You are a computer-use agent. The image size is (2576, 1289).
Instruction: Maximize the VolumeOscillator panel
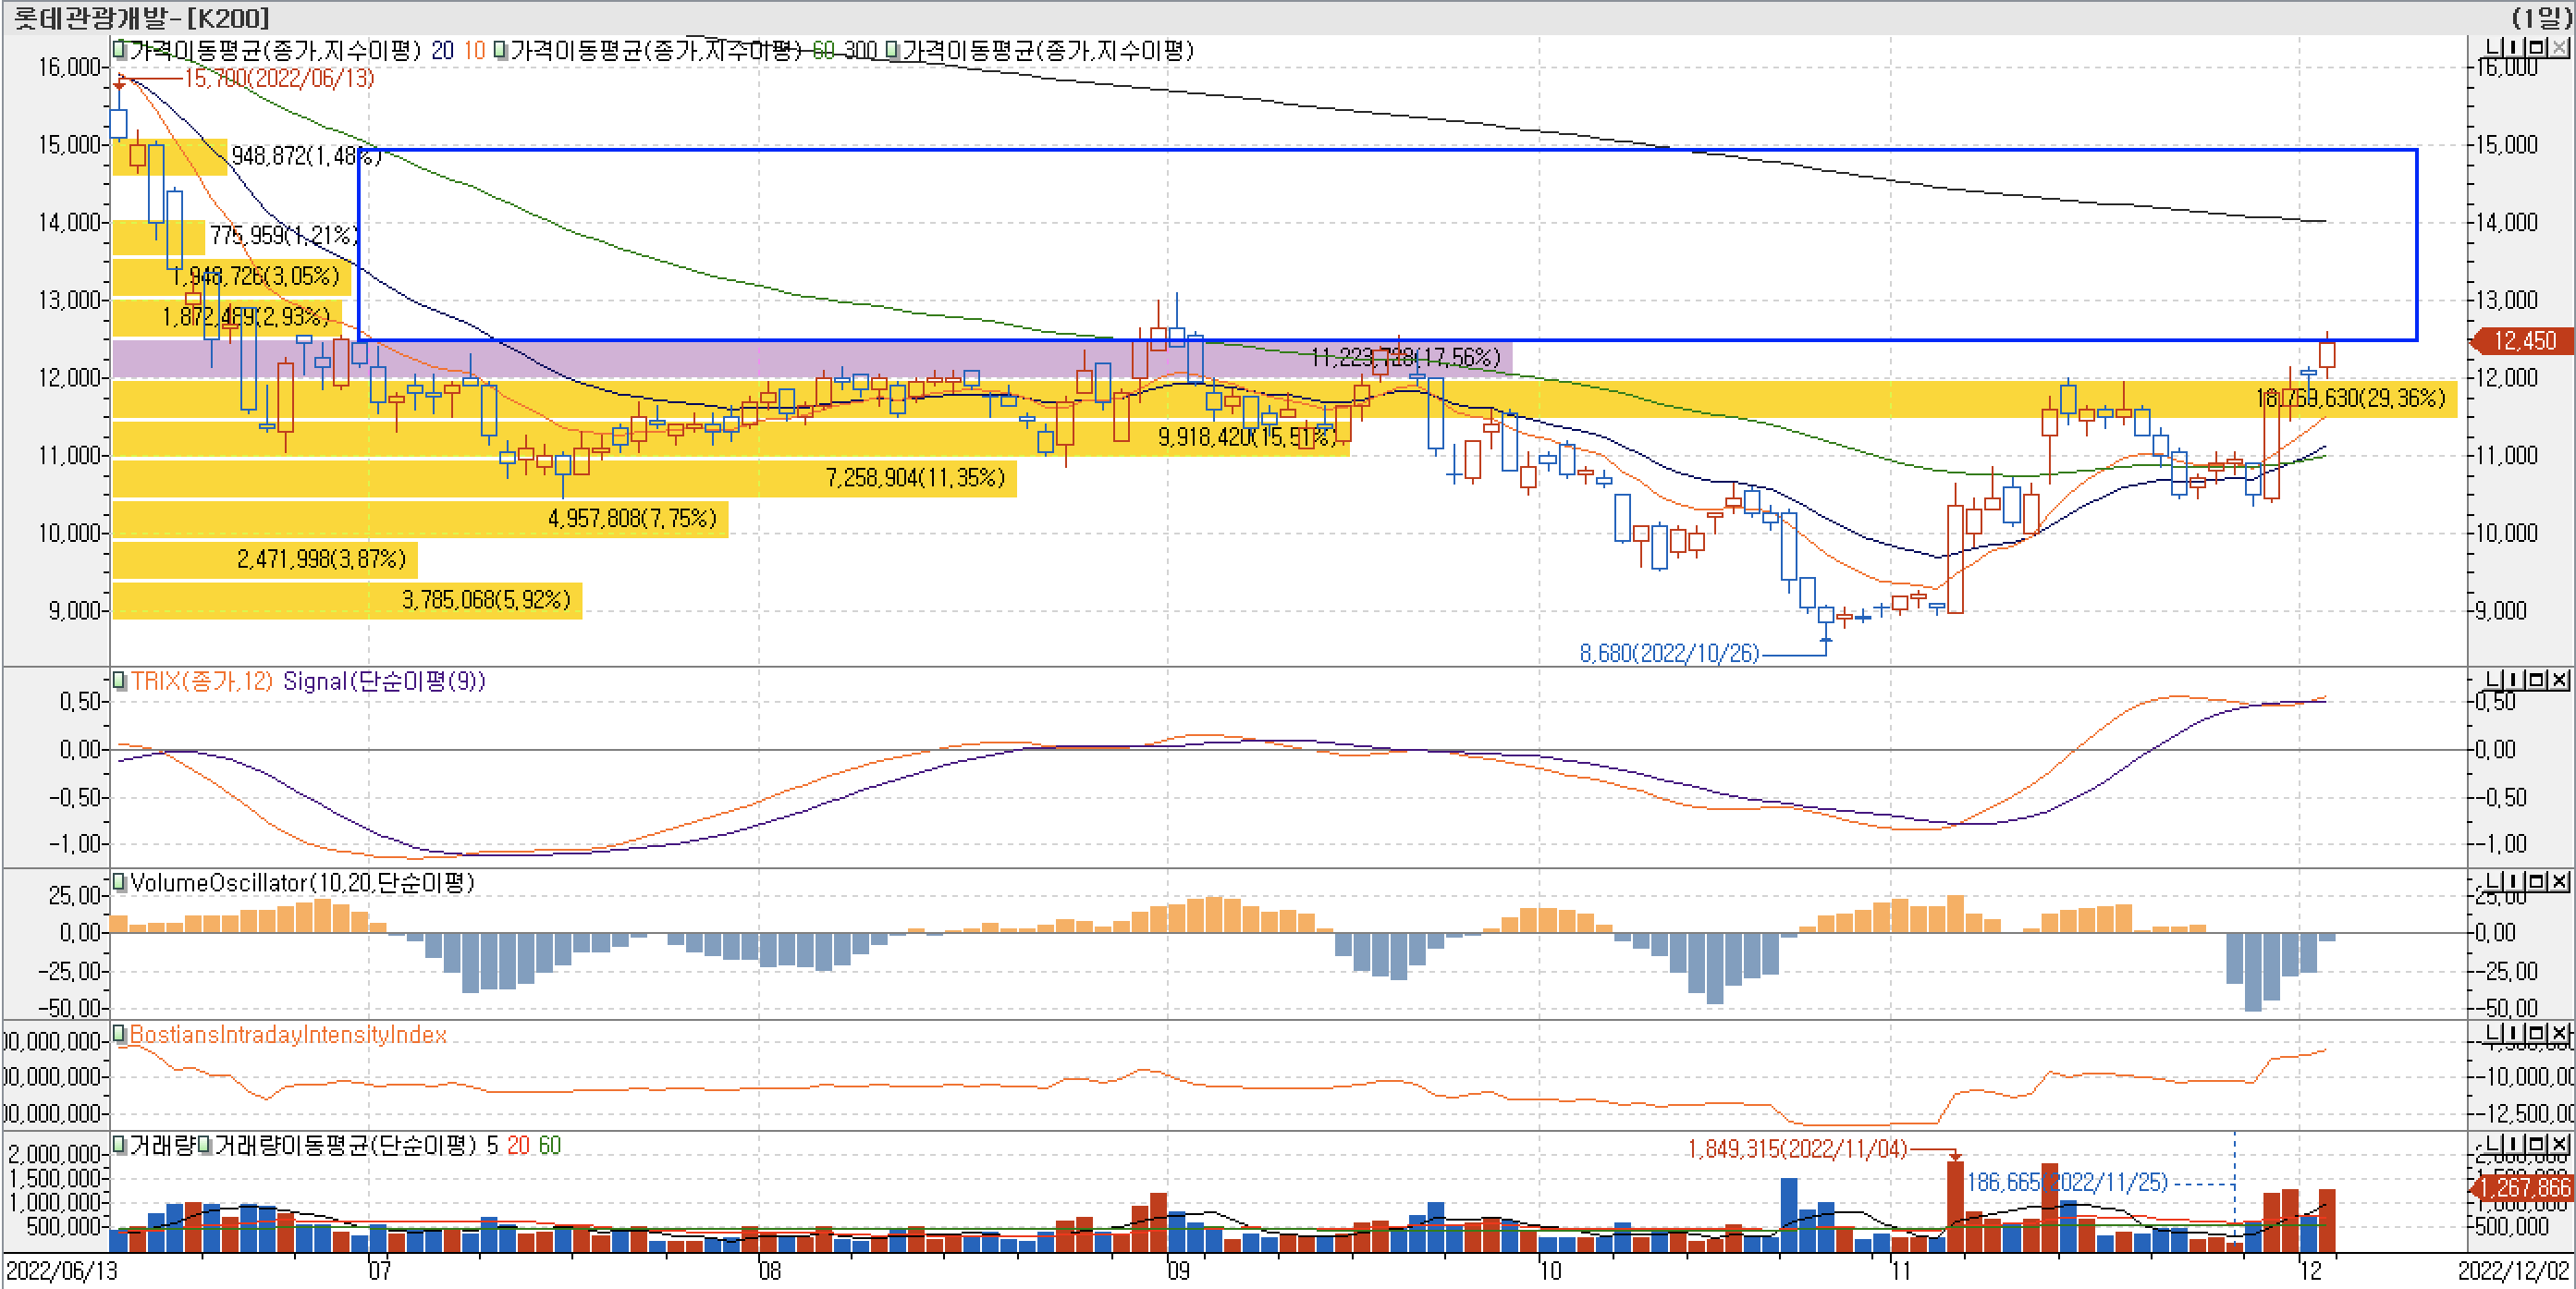click(x=2536, y=881)
